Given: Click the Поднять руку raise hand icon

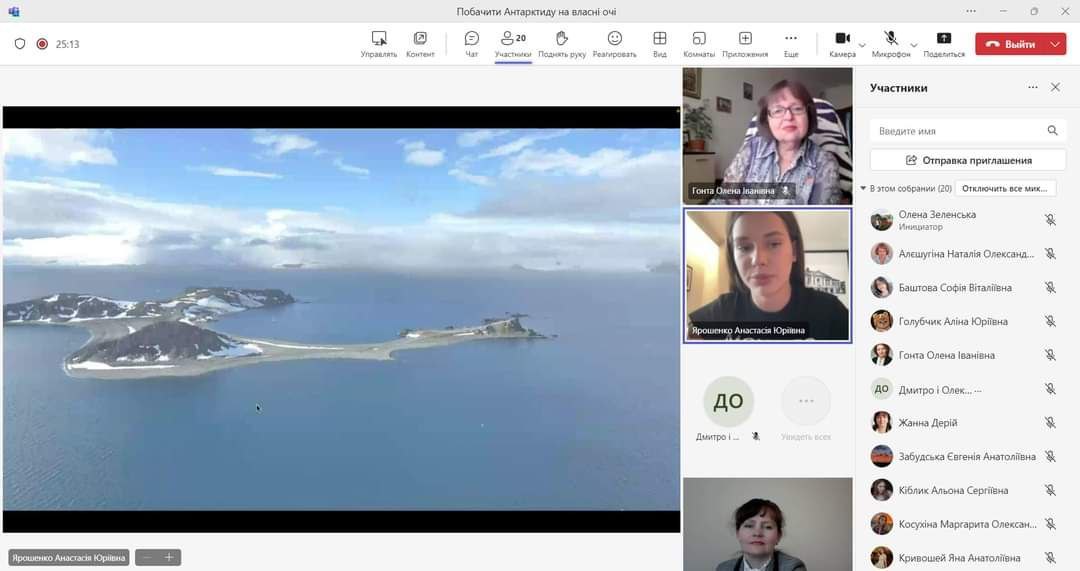Looking at the screenshot, I should click(x=562, y=39).
